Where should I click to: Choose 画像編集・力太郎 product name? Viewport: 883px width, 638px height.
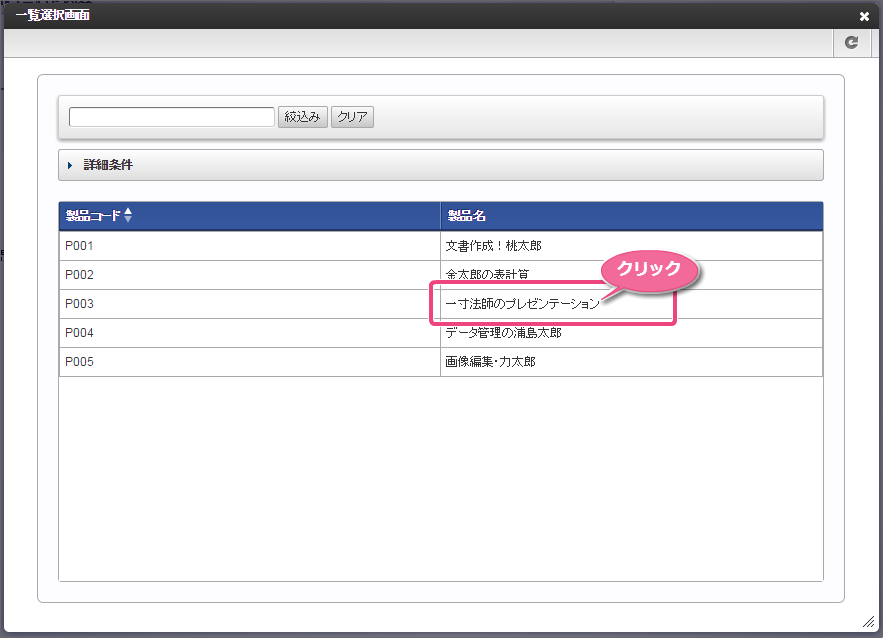click(x=490, y=362)
